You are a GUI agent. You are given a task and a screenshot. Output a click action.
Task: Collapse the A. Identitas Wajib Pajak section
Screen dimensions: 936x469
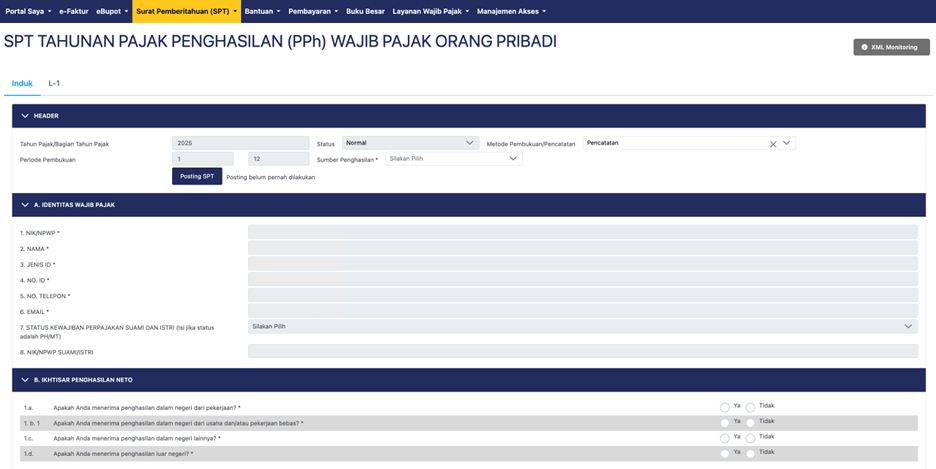pos(25,205)
